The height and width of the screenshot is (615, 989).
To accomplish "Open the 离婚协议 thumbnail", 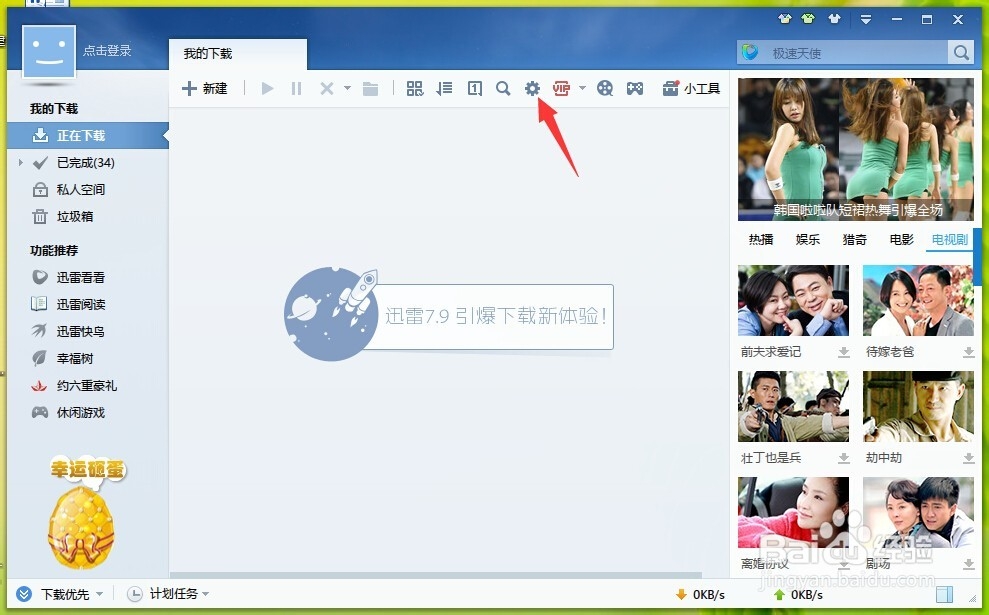I will coord(793,512).
